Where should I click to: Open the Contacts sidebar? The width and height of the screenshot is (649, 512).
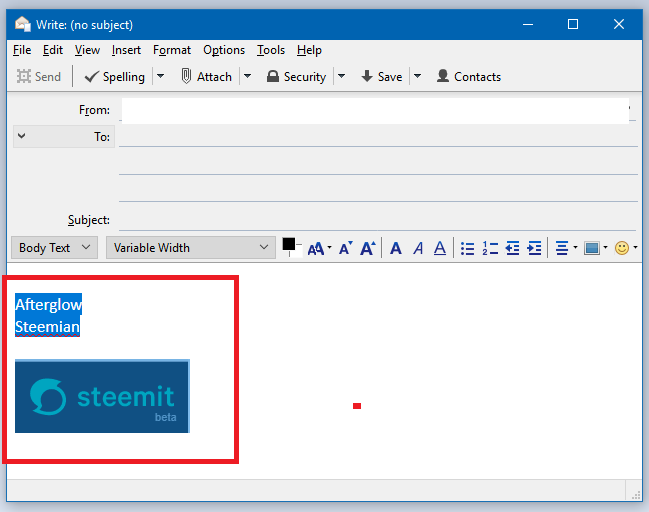469,77
